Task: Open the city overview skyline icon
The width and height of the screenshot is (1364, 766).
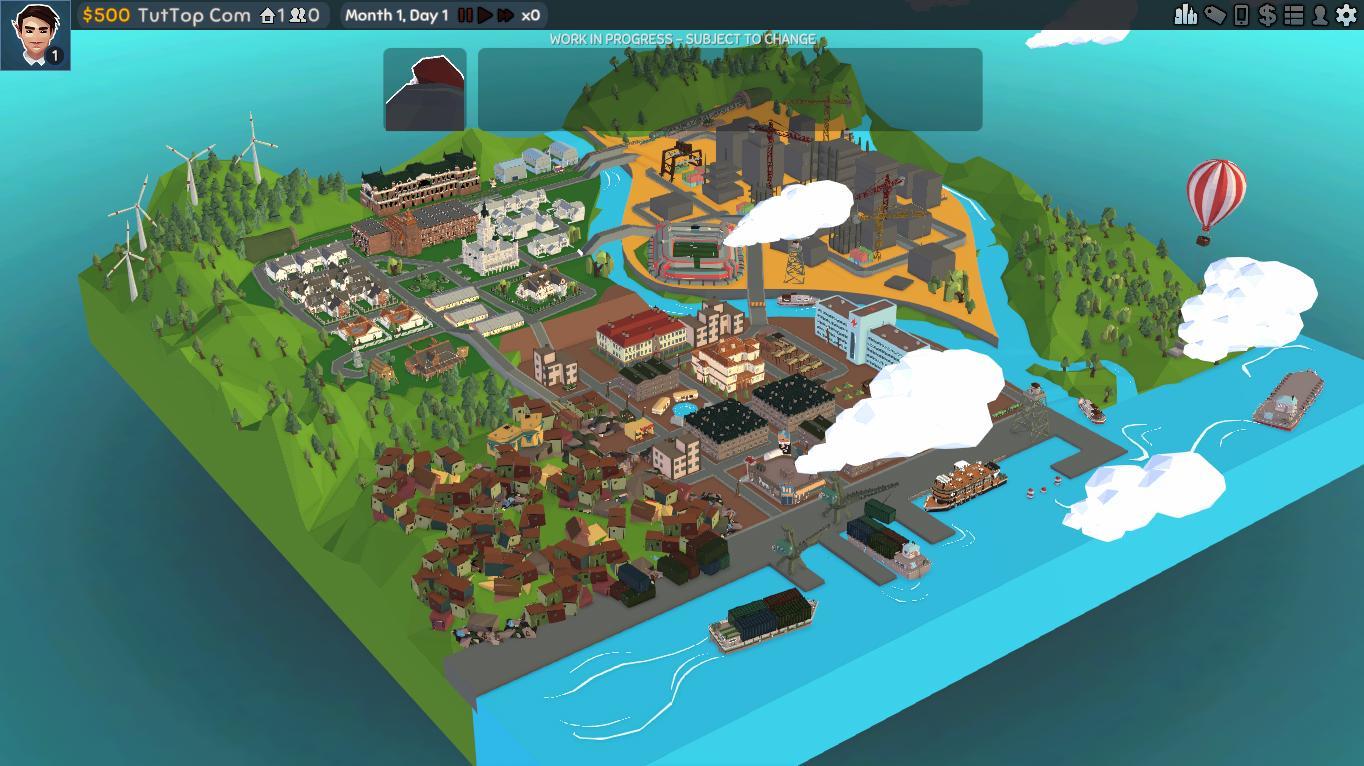Action: coord(1186,15)
